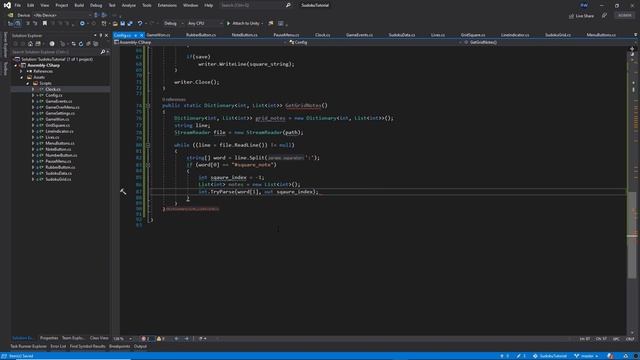Open the File menu
640x360 pixels.
[18, 5]
